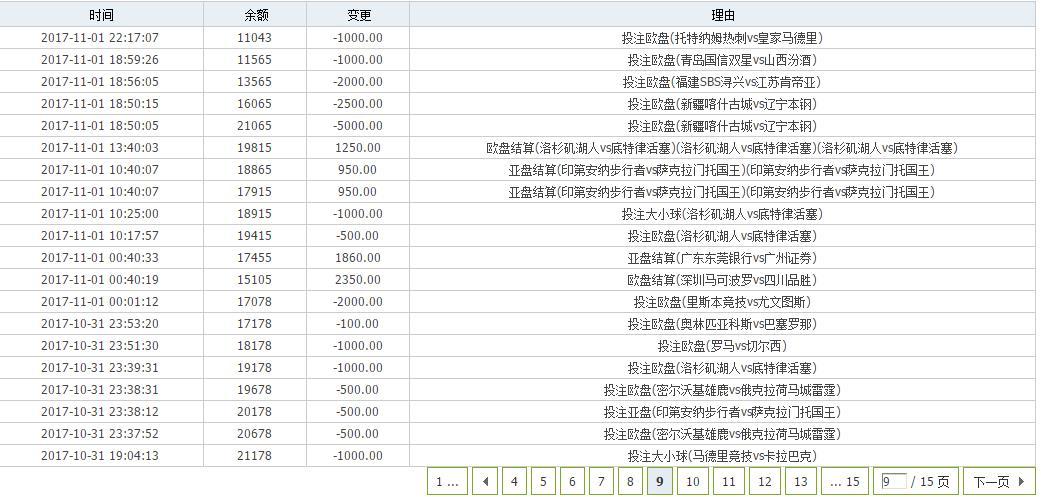Select balance value 19678
Screen dimensions: 1041x497
(x=254, y=390)
